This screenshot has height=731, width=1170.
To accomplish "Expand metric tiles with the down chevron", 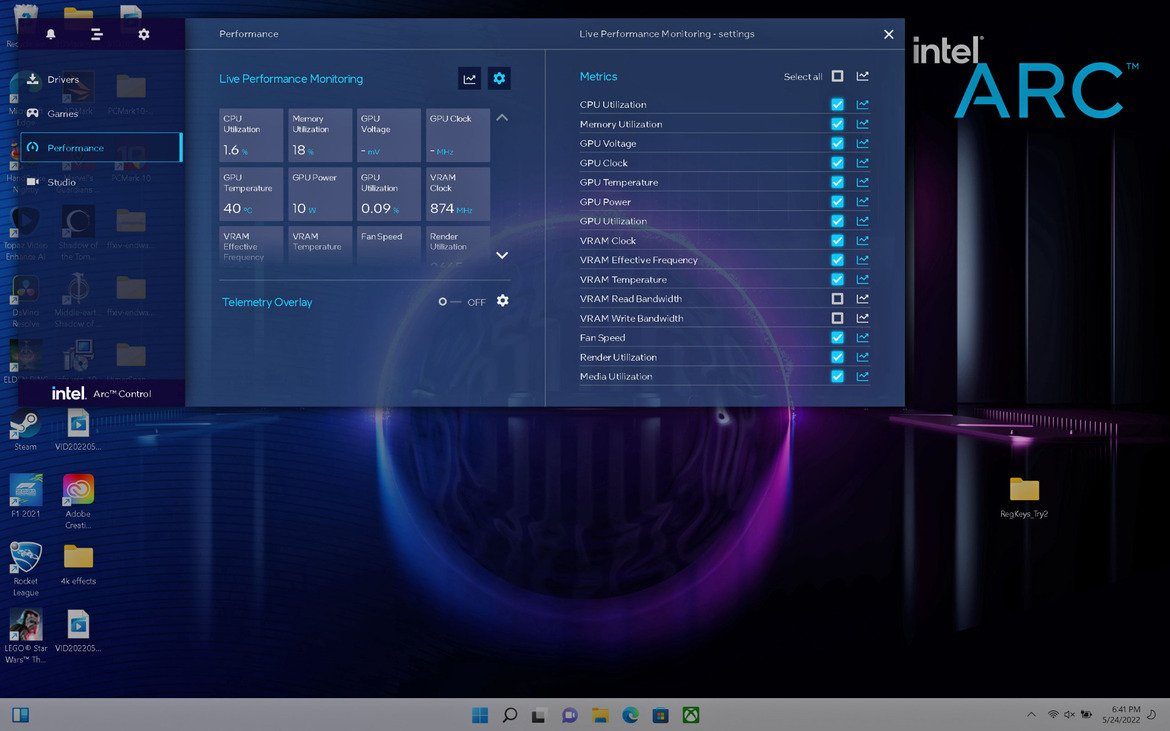I will (502, 255).
